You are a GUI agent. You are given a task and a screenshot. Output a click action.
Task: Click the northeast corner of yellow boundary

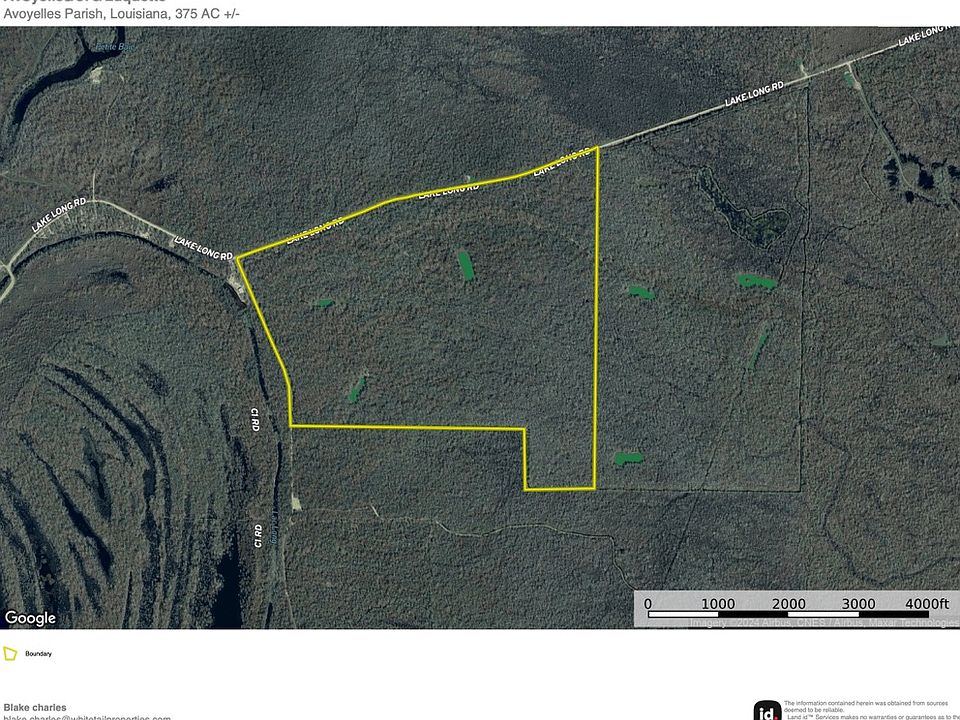(598, 147)
